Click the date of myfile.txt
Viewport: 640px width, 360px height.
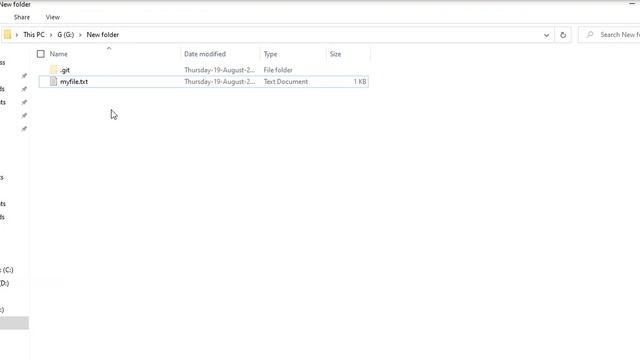click(220, 82)
